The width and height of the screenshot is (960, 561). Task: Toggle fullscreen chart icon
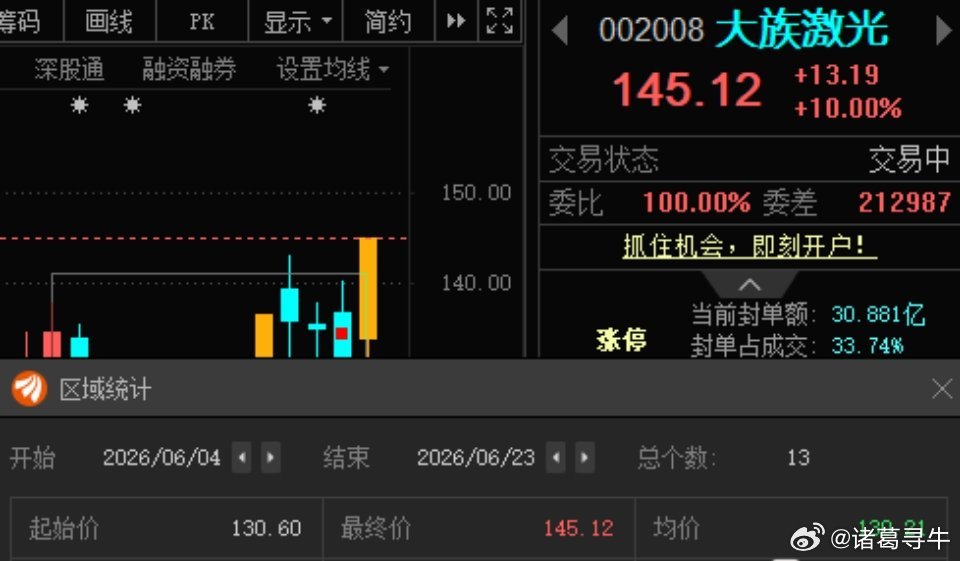coord(500,21)
